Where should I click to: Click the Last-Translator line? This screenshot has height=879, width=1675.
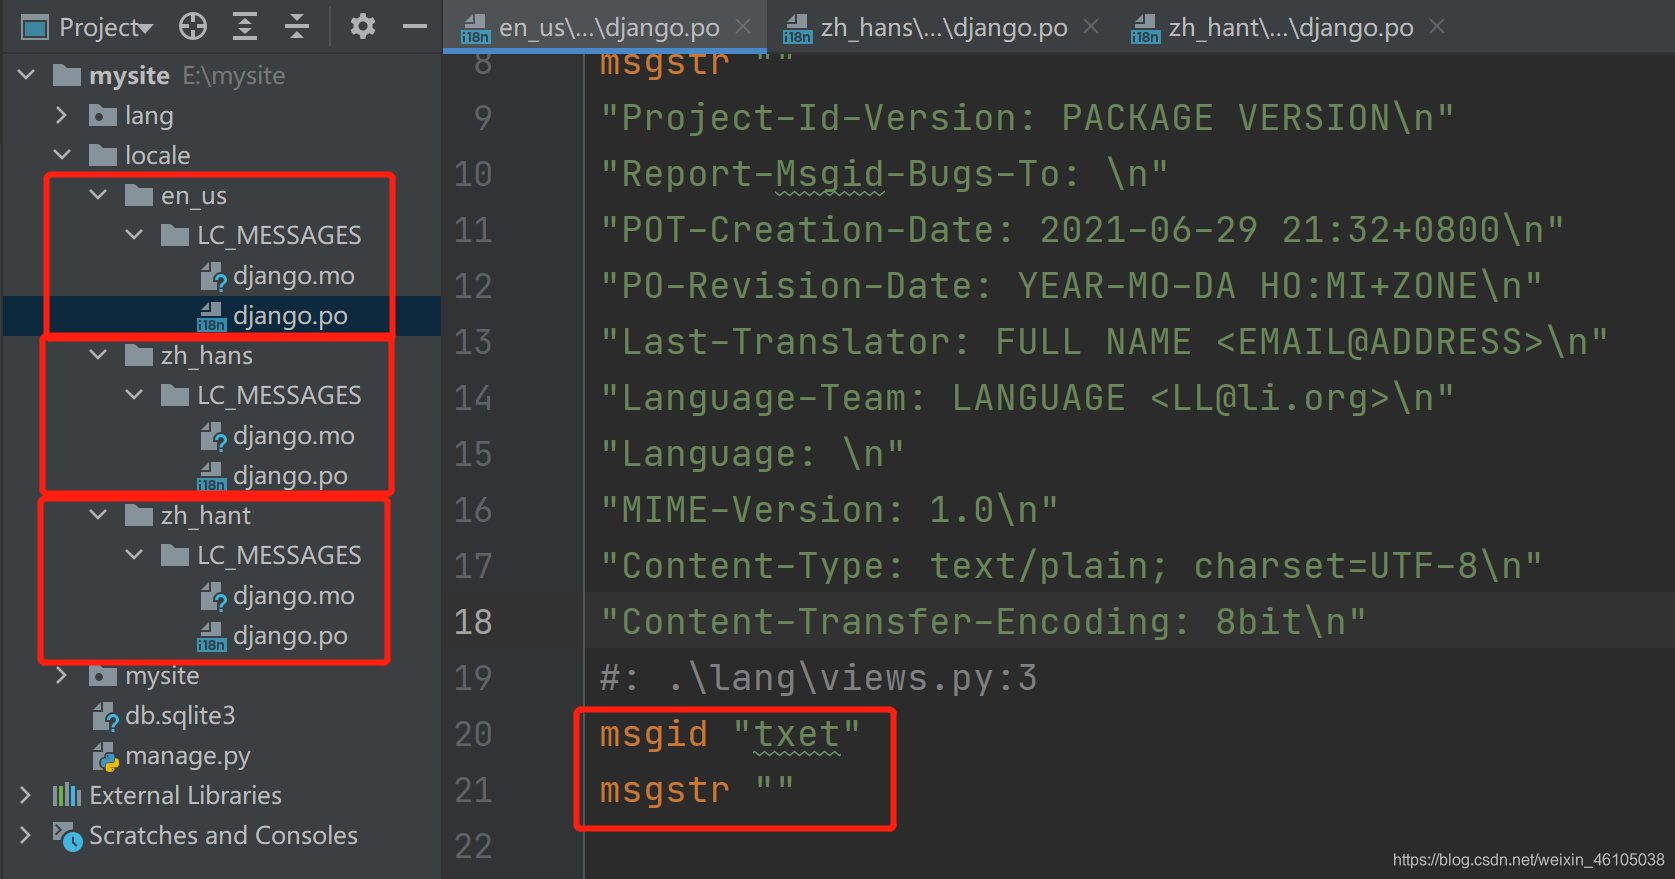click(1104, 341)
